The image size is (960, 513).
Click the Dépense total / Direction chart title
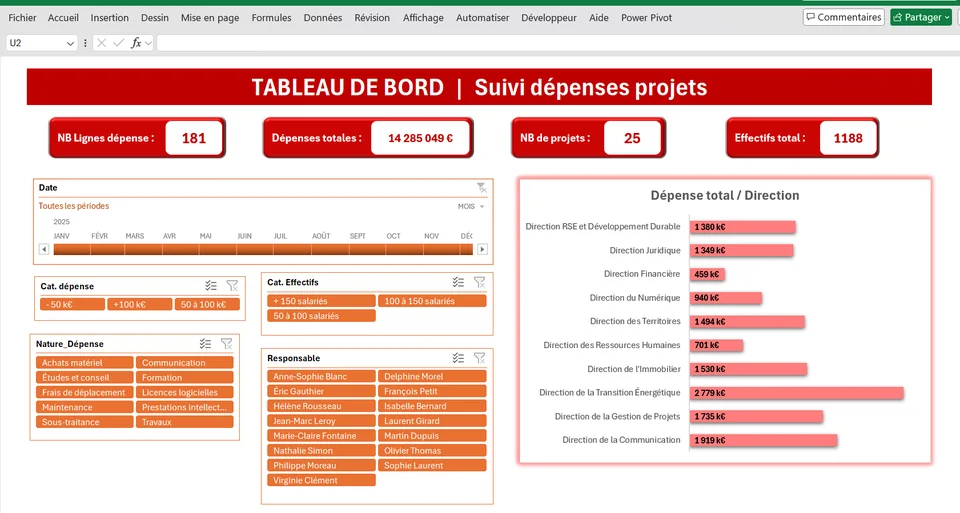pos(725,195)
